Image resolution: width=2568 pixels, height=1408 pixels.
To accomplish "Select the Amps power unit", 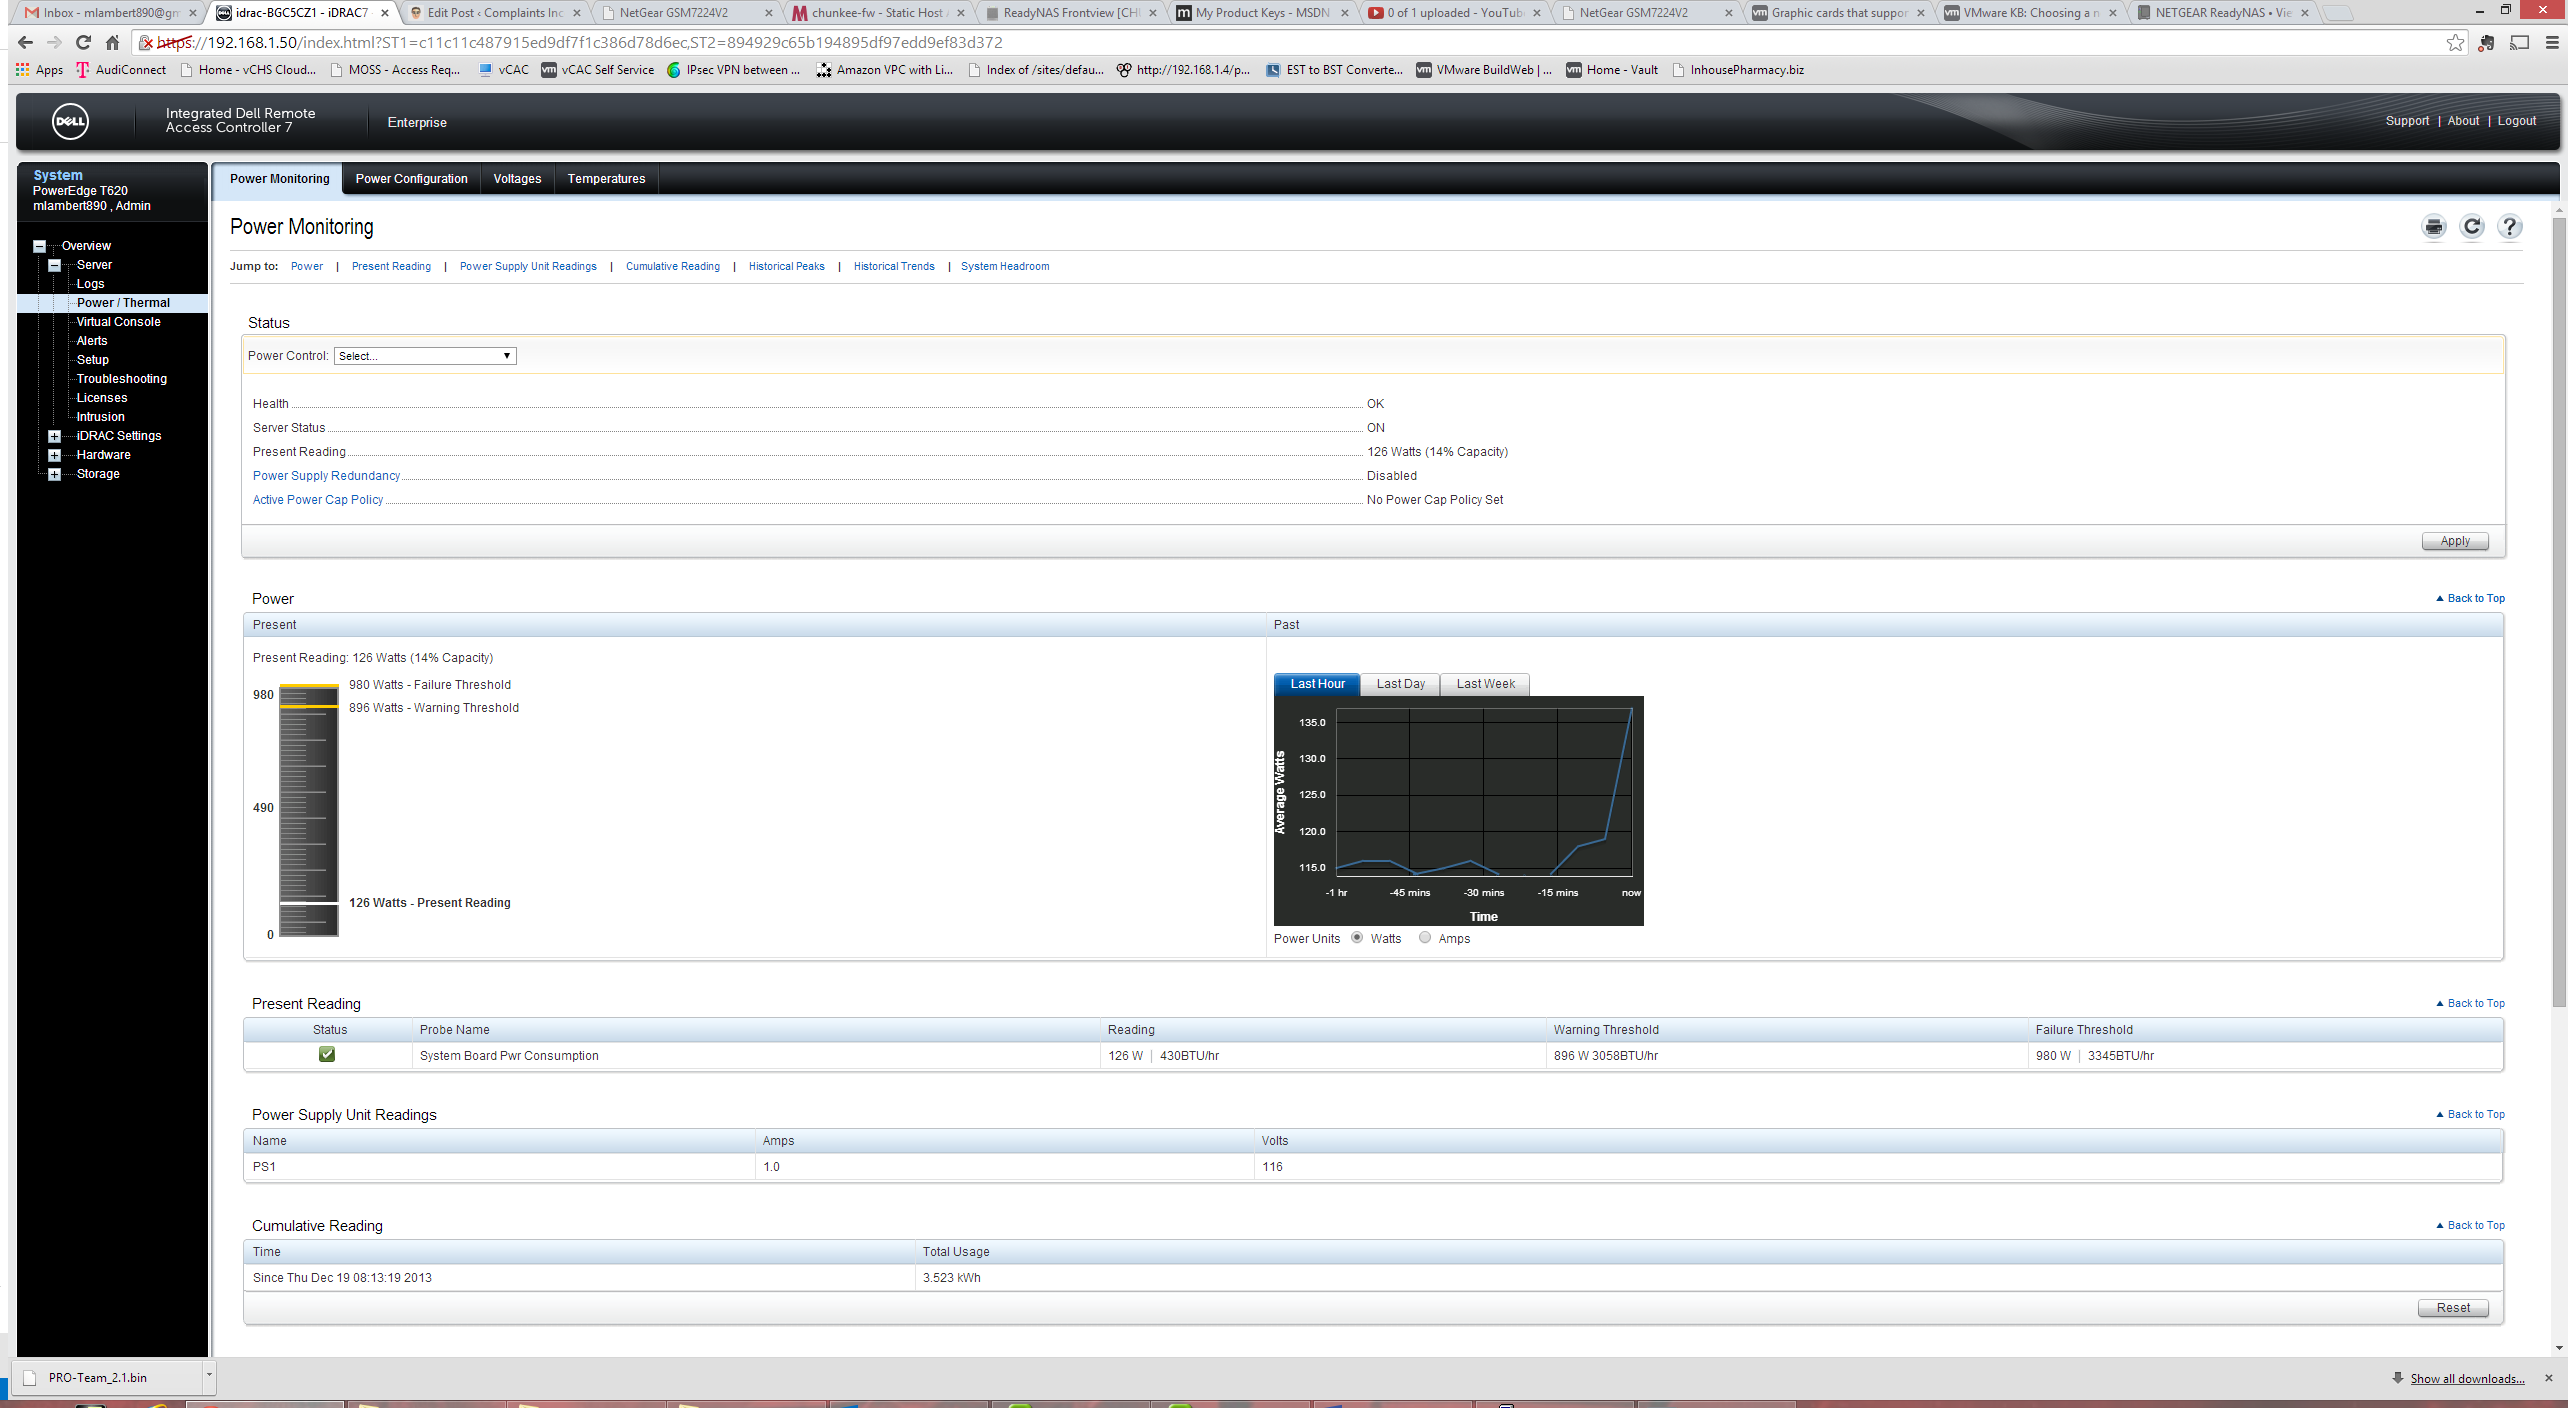I will [1424, 937].
